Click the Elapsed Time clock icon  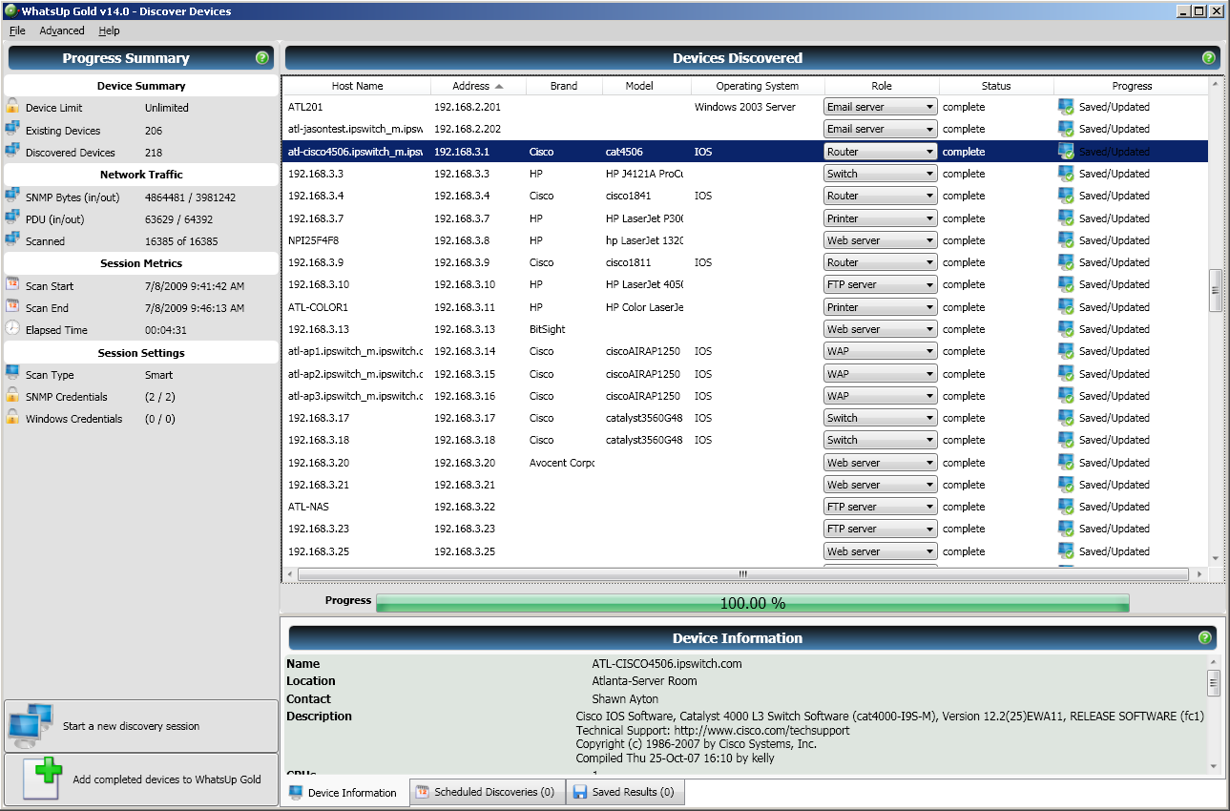[x=12, y=329]
